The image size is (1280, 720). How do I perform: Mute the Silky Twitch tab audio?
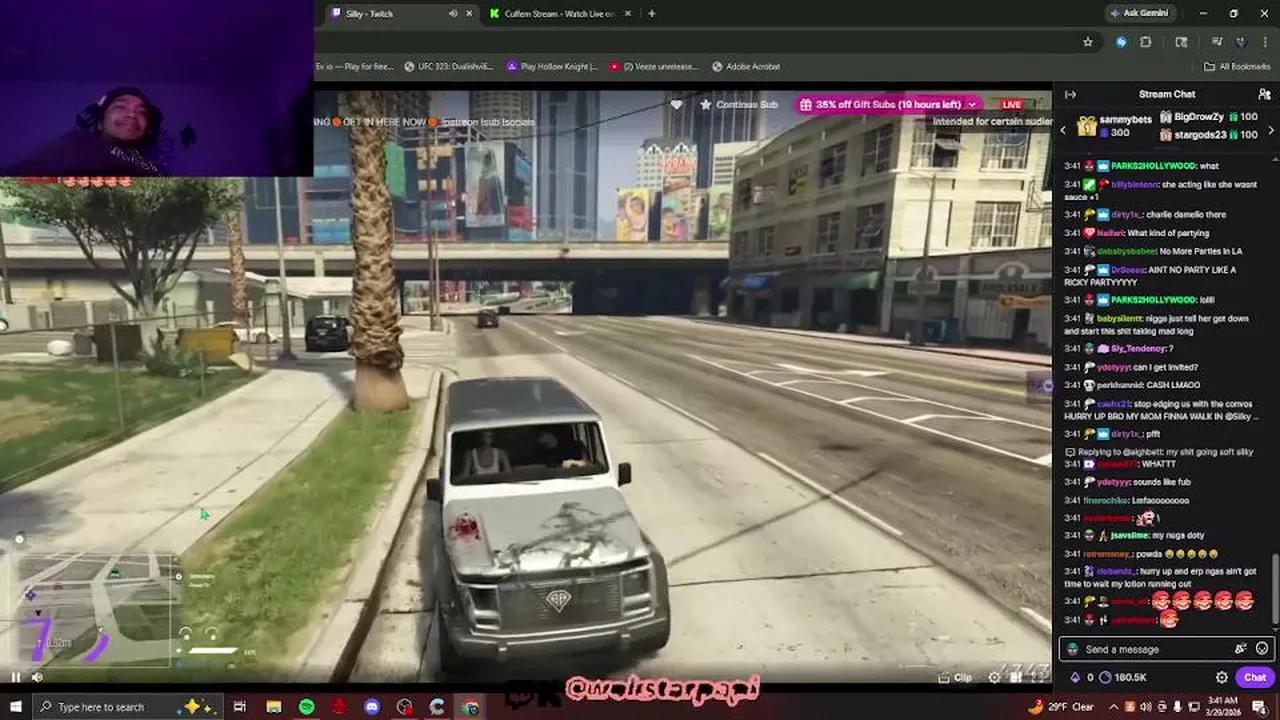click(453, 13)
